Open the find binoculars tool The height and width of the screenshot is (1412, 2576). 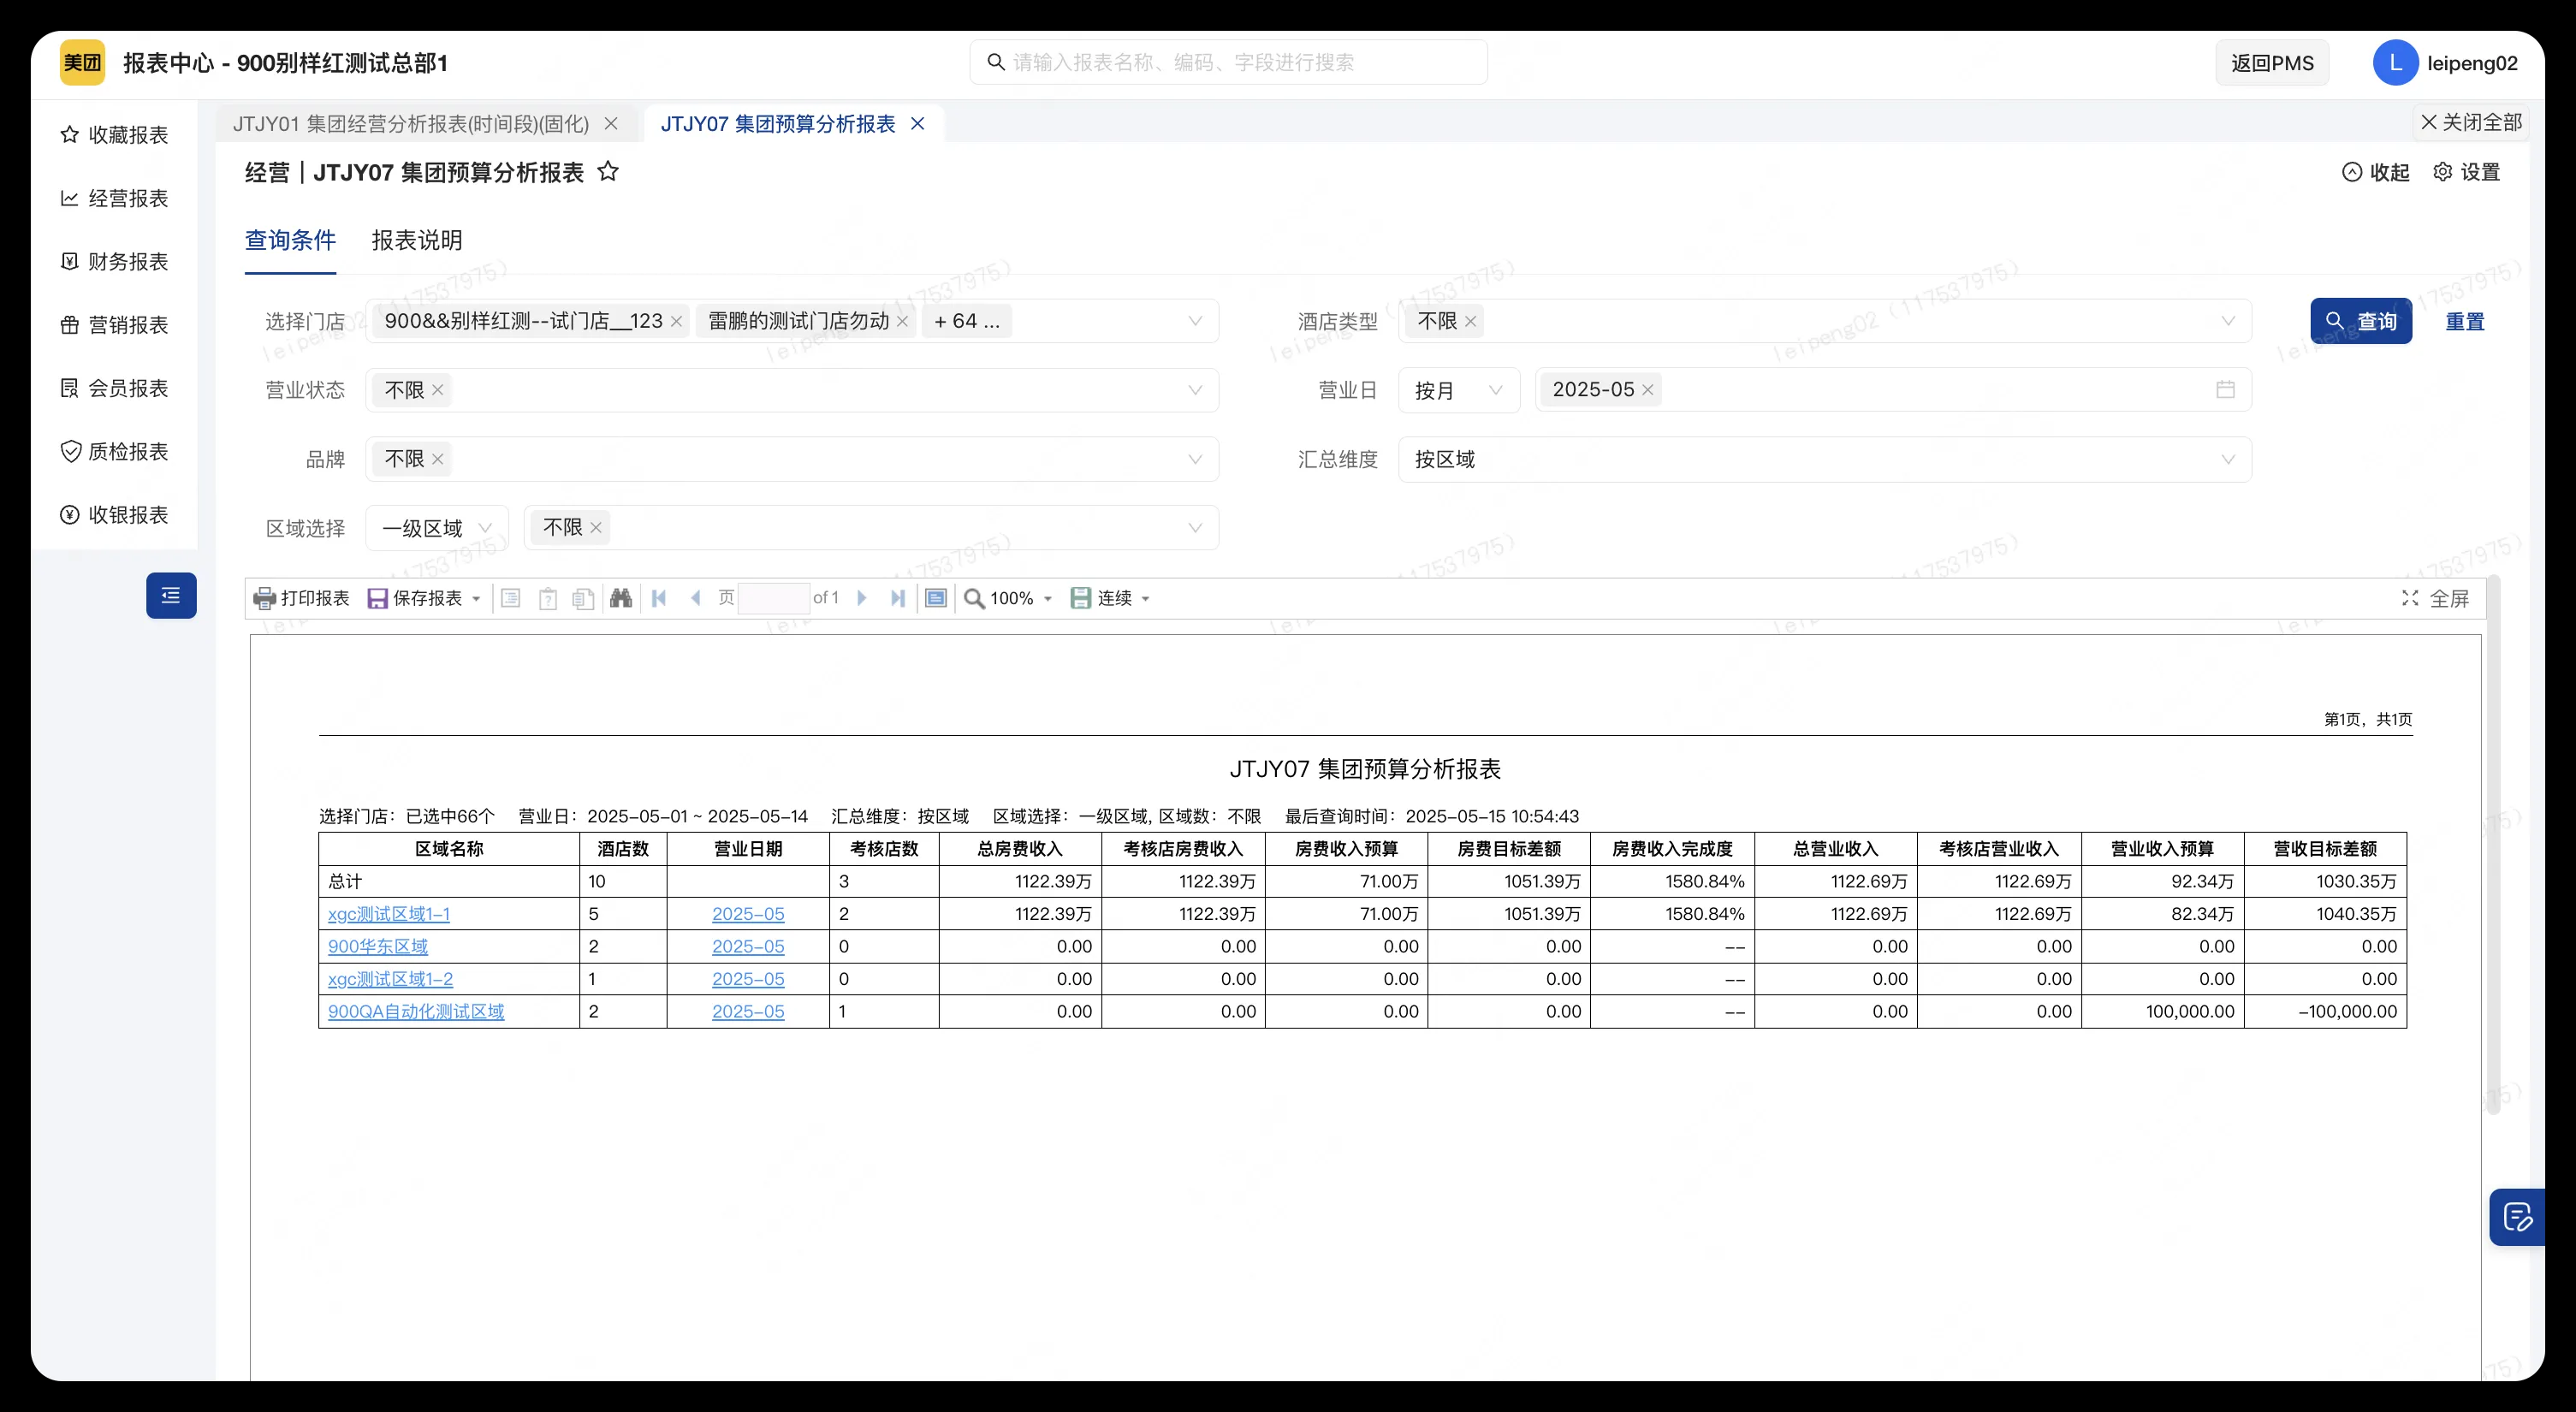coord(621,599)
